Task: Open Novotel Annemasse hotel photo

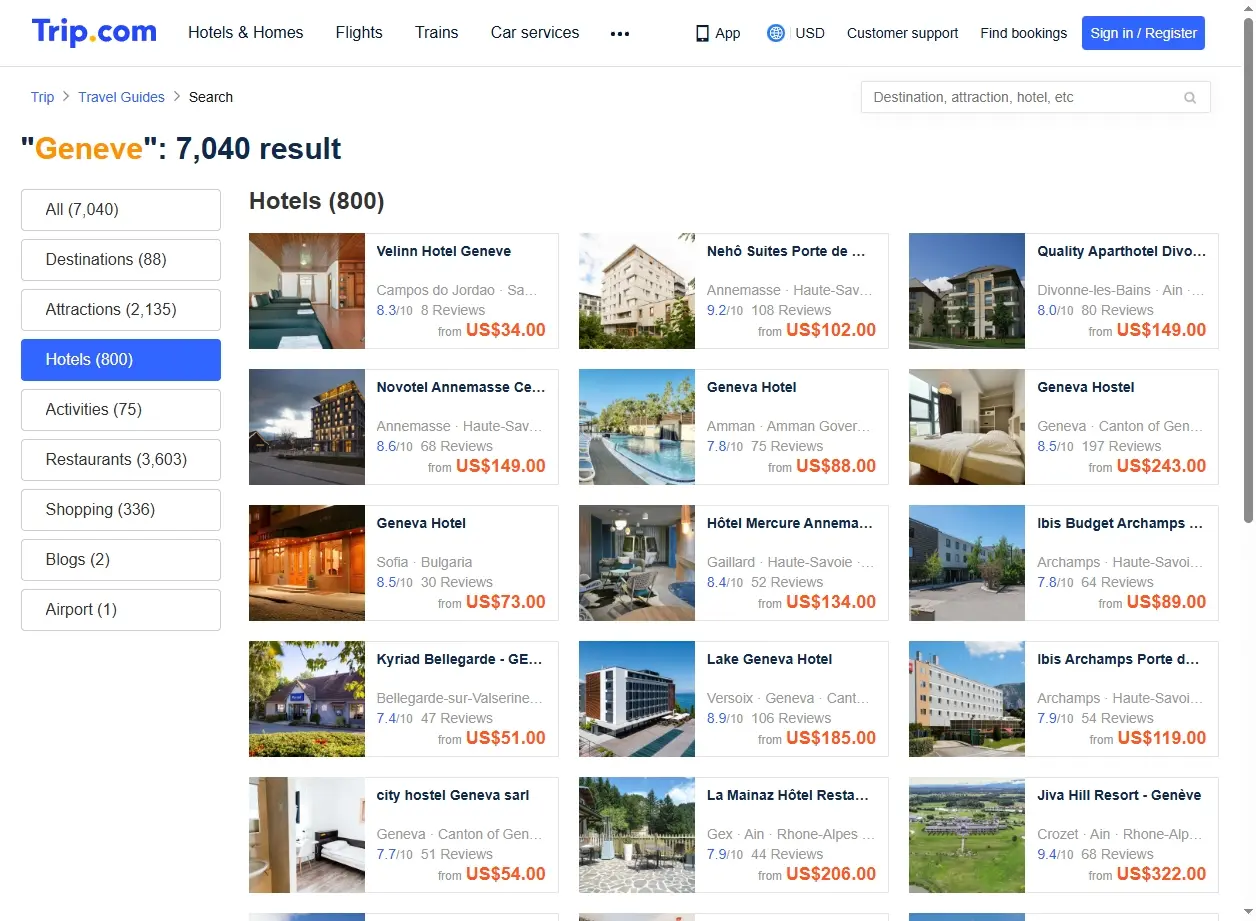Action: (307, 427)
